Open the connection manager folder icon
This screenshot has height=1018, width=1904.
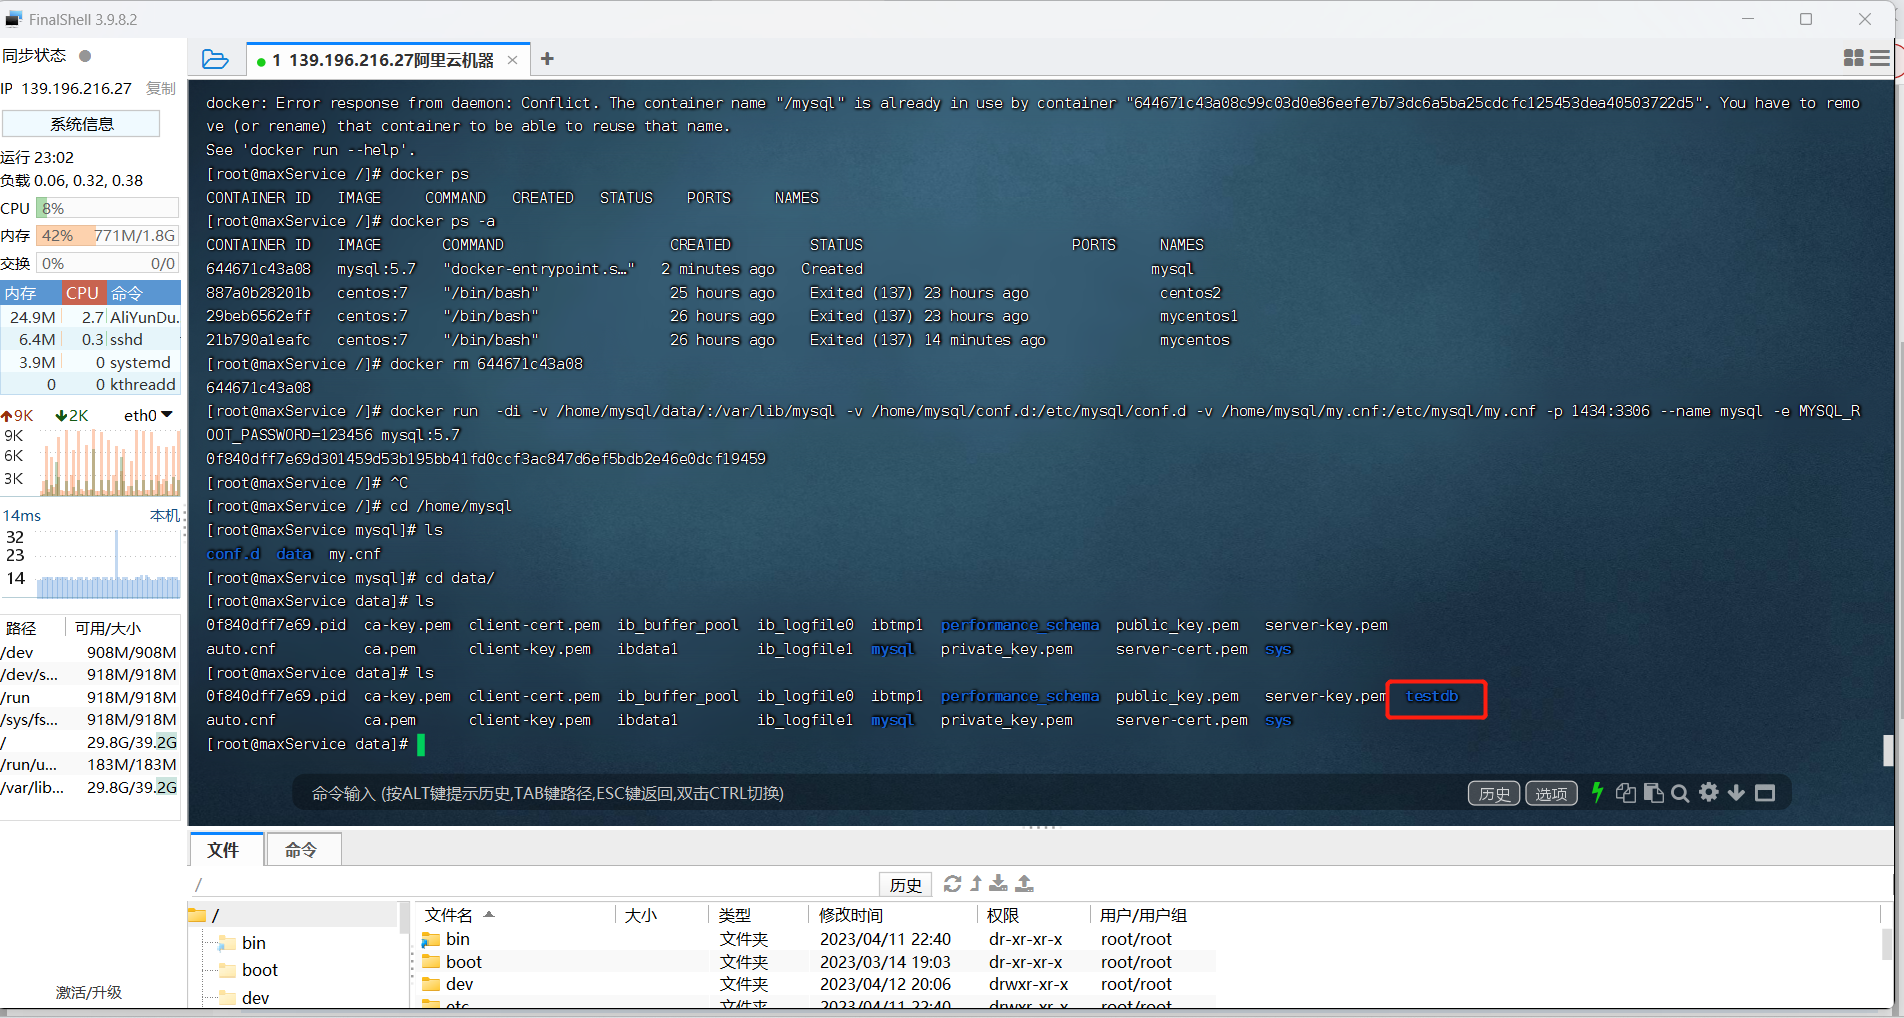pos(215,59)
